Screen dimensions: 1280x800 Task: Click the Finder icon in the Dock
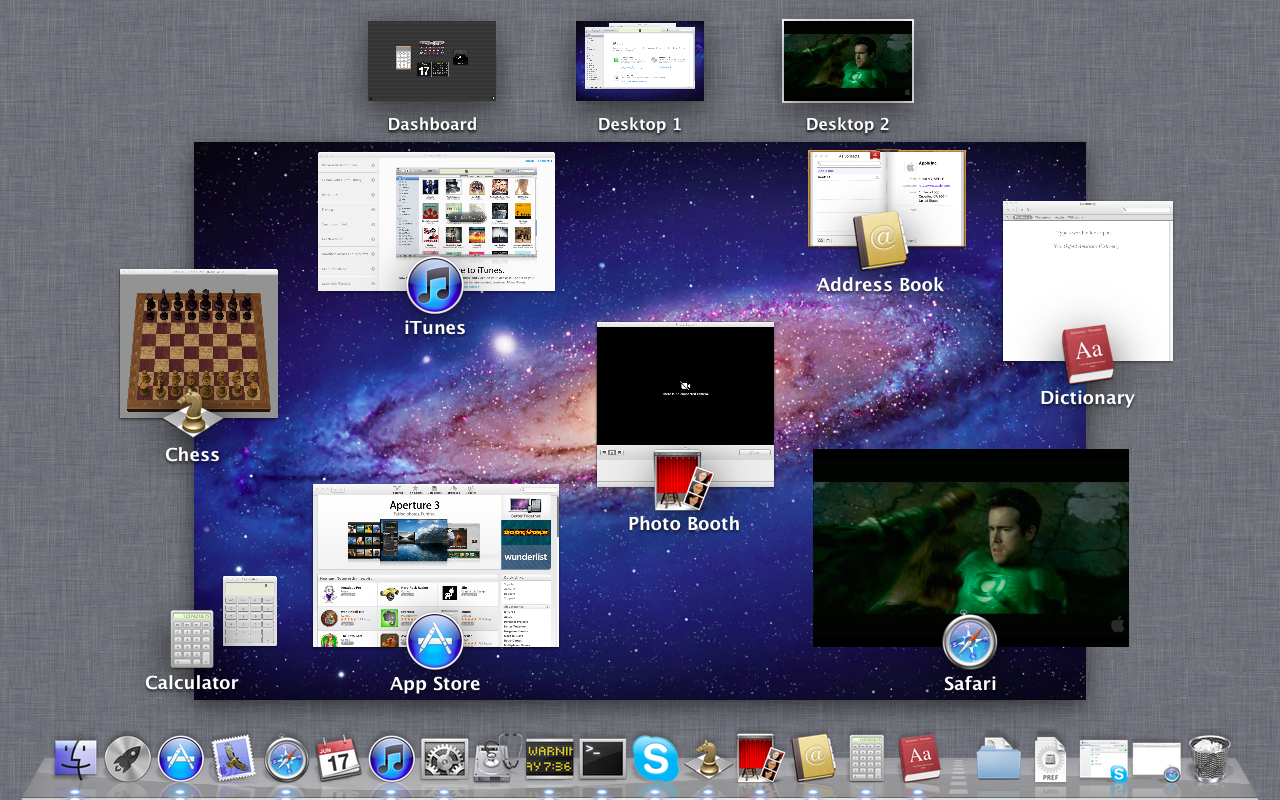(77, 758)
